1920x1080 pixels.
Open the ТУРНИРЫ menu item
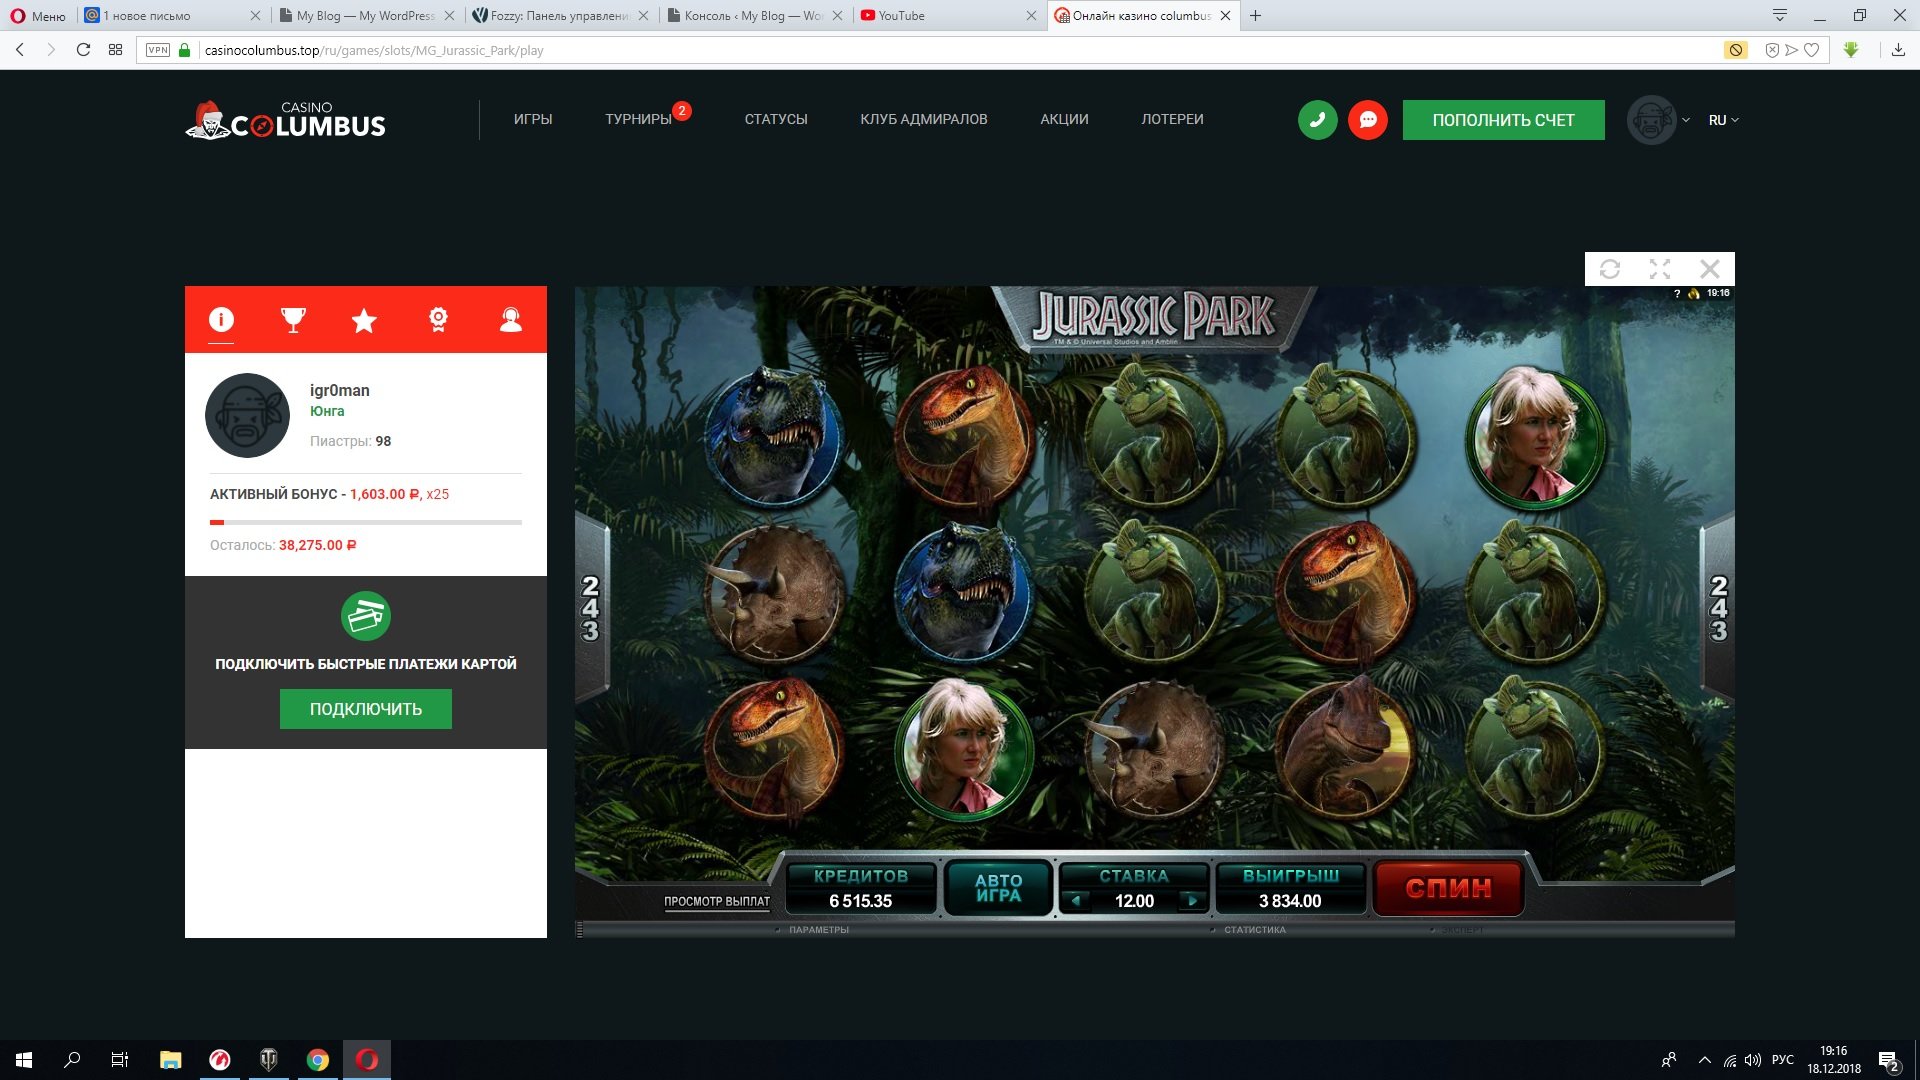pos(638,119)
